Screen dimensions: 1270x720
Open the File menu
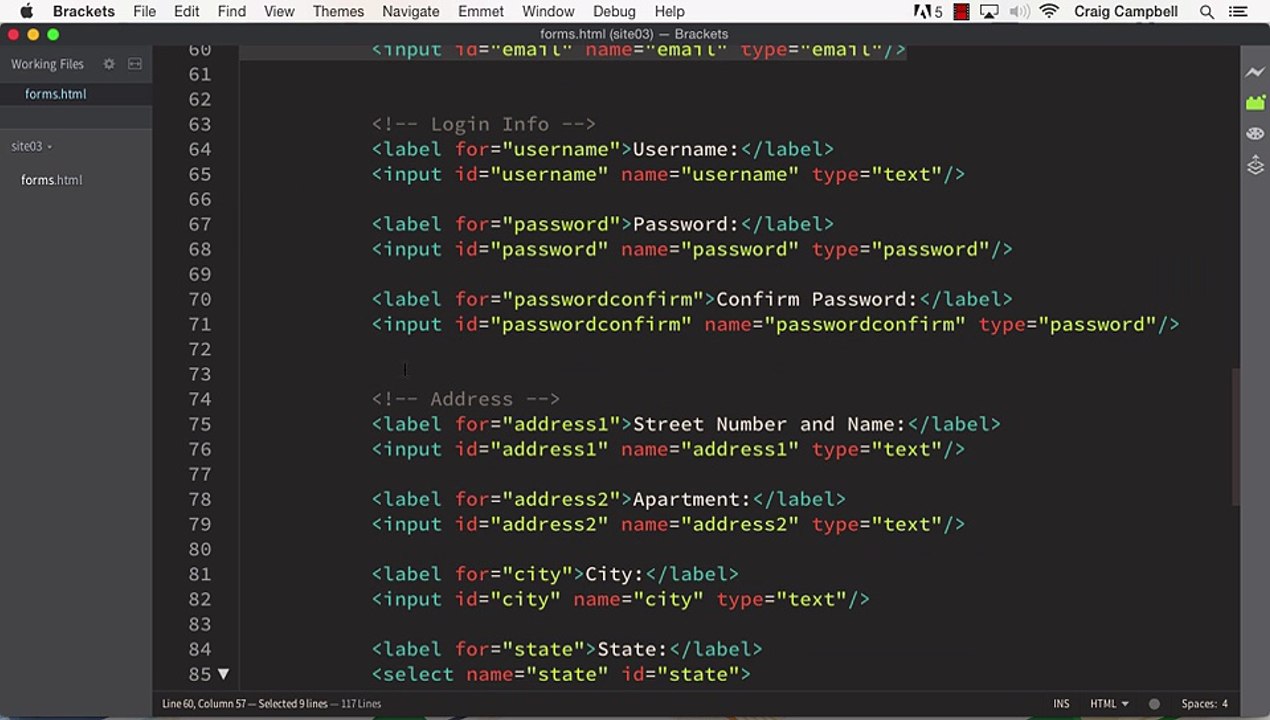pyautogui.click(x=144, y=12)
